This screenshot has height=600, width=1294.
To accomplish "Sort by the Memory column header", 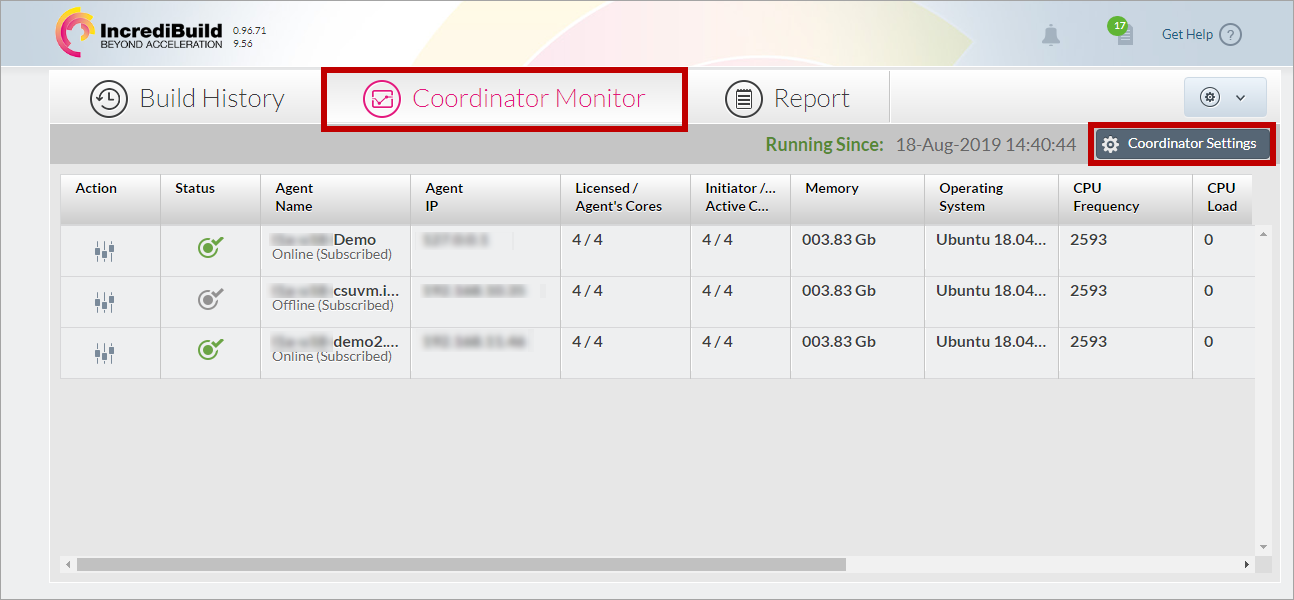I will (831, 188).
